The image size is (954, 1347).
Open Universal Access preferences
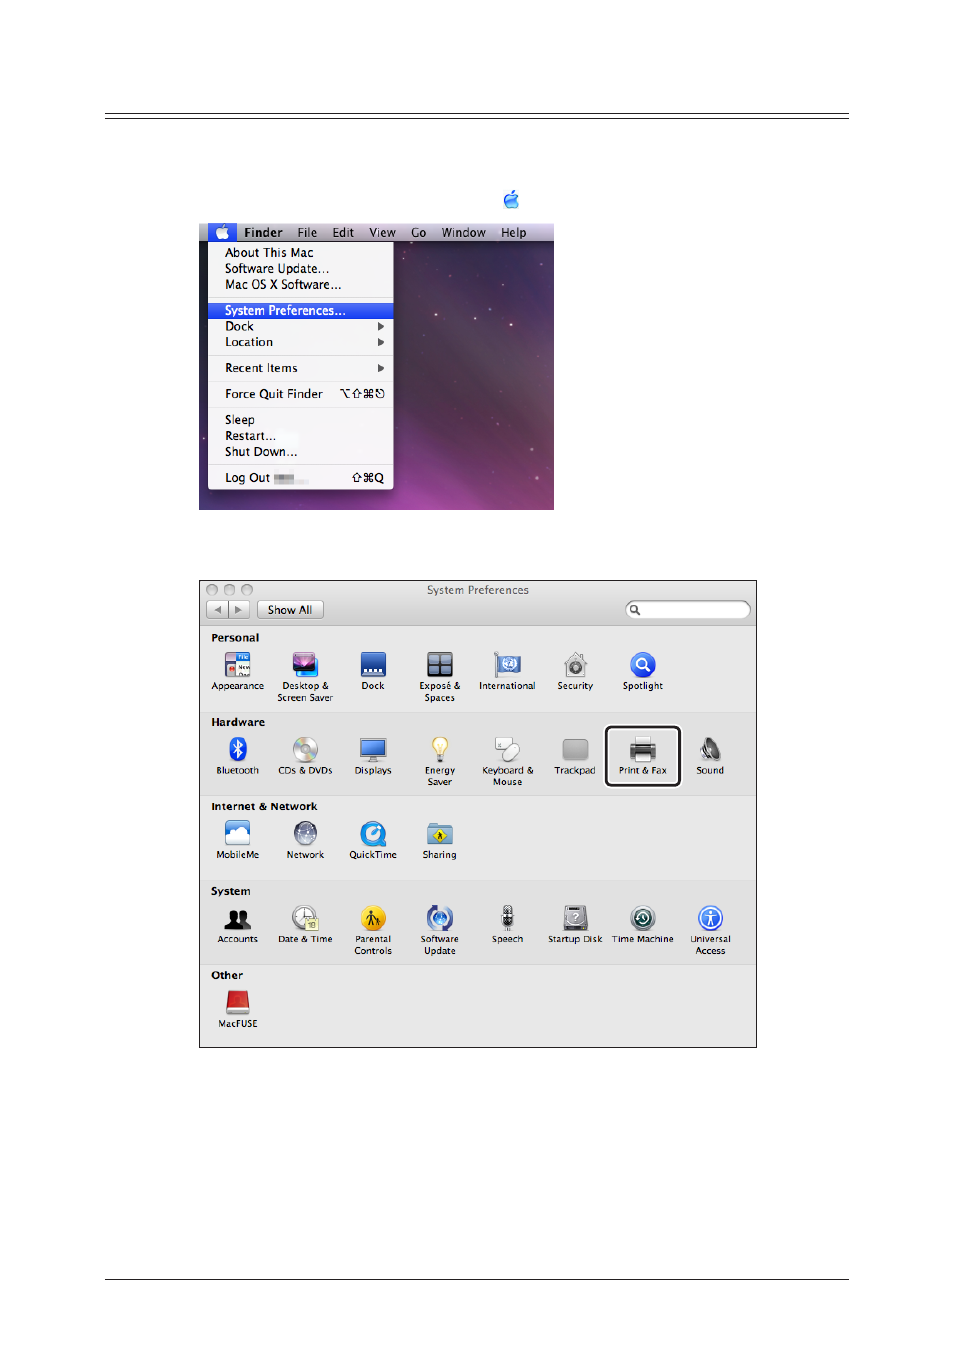click(710, 931)
